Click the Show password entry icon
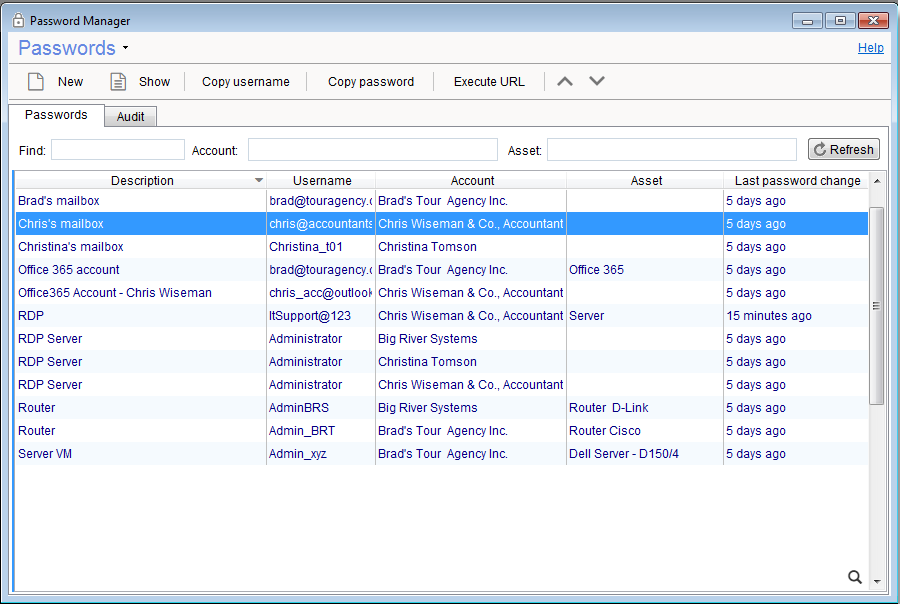 click(118, 82)
